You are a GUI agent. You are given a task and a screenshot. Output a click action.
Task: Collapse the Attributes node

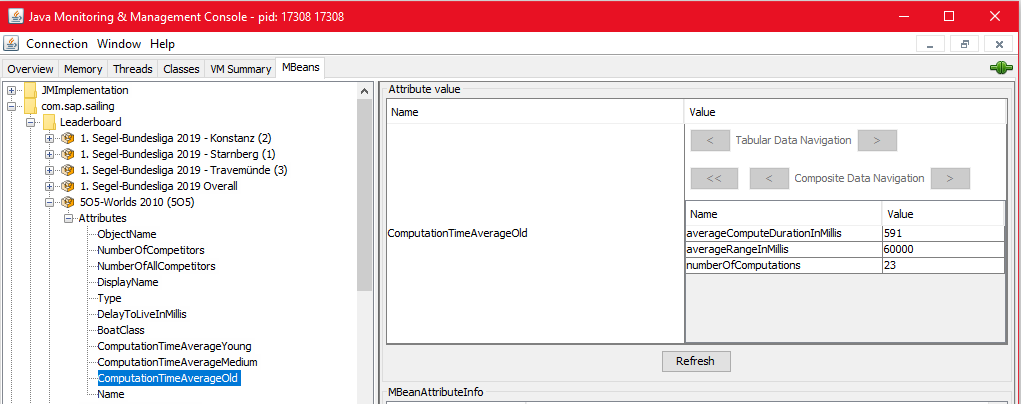tap(68, 218)
